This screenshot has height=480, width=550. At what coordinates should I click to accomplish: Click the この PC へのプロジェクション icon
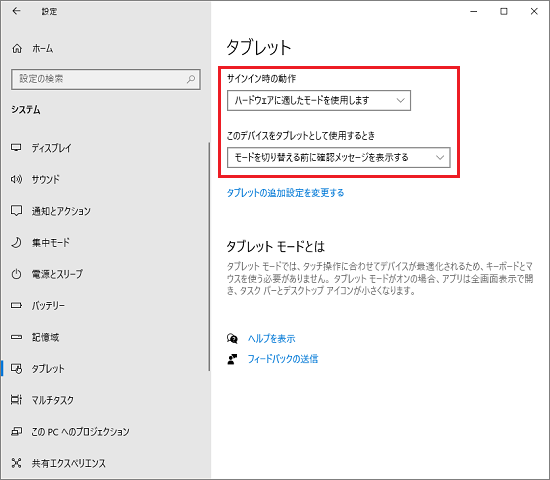[16, 431]
